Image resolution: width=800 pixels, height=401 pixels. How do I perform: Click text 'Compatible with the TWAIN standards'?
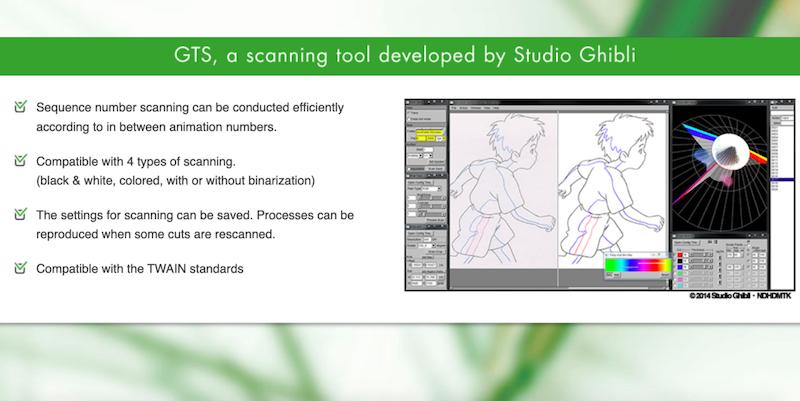(140, 268)
